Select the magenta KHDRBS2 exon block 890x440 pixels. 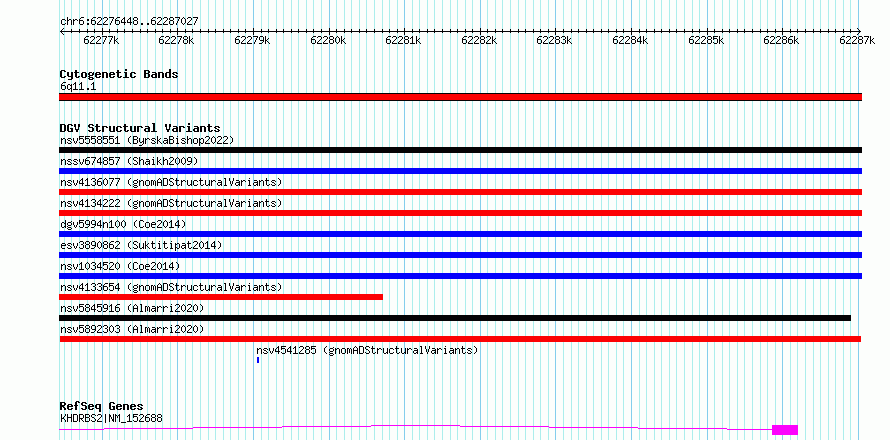tap(785, 430)
